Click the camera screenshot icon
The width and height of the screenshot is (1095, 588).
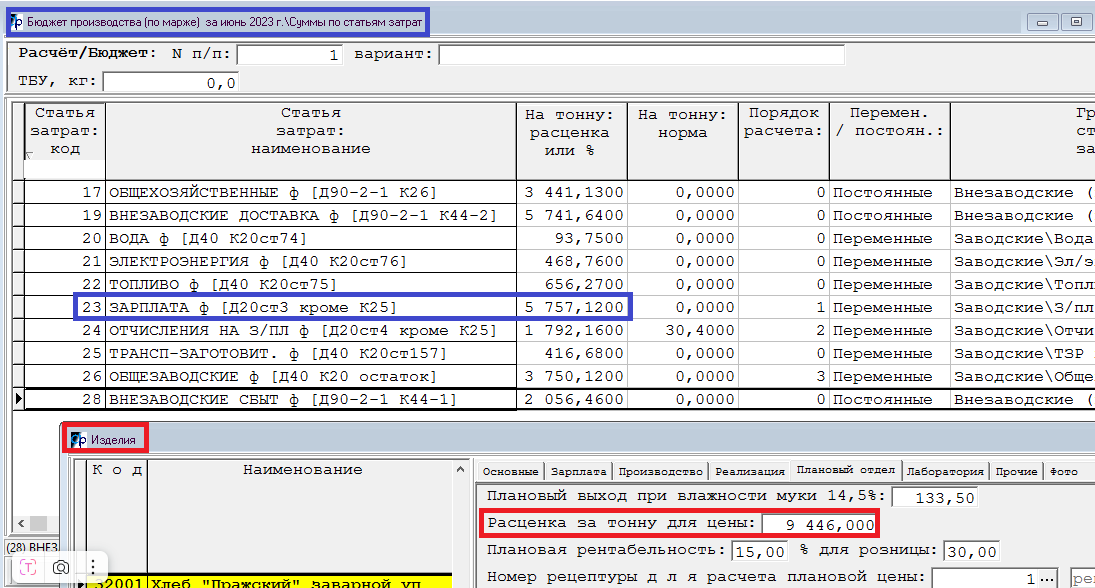(x=61, y=566)
